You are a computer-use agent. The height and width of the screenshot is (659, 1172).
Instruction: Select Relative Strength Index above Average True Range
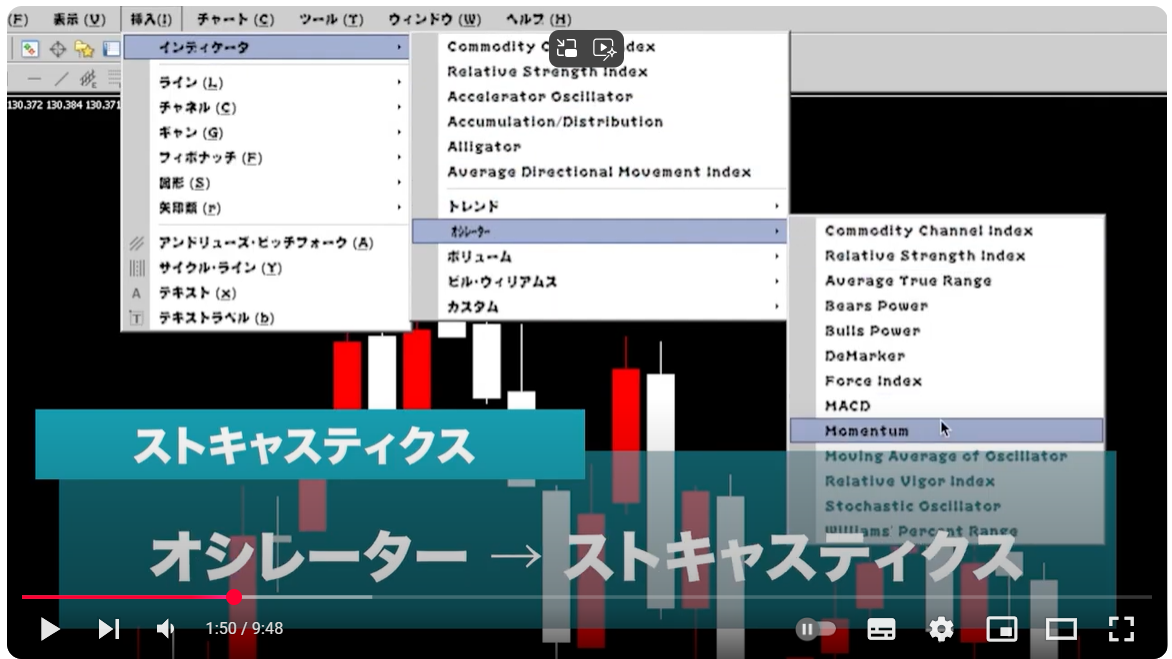click(x=925, y=256)
